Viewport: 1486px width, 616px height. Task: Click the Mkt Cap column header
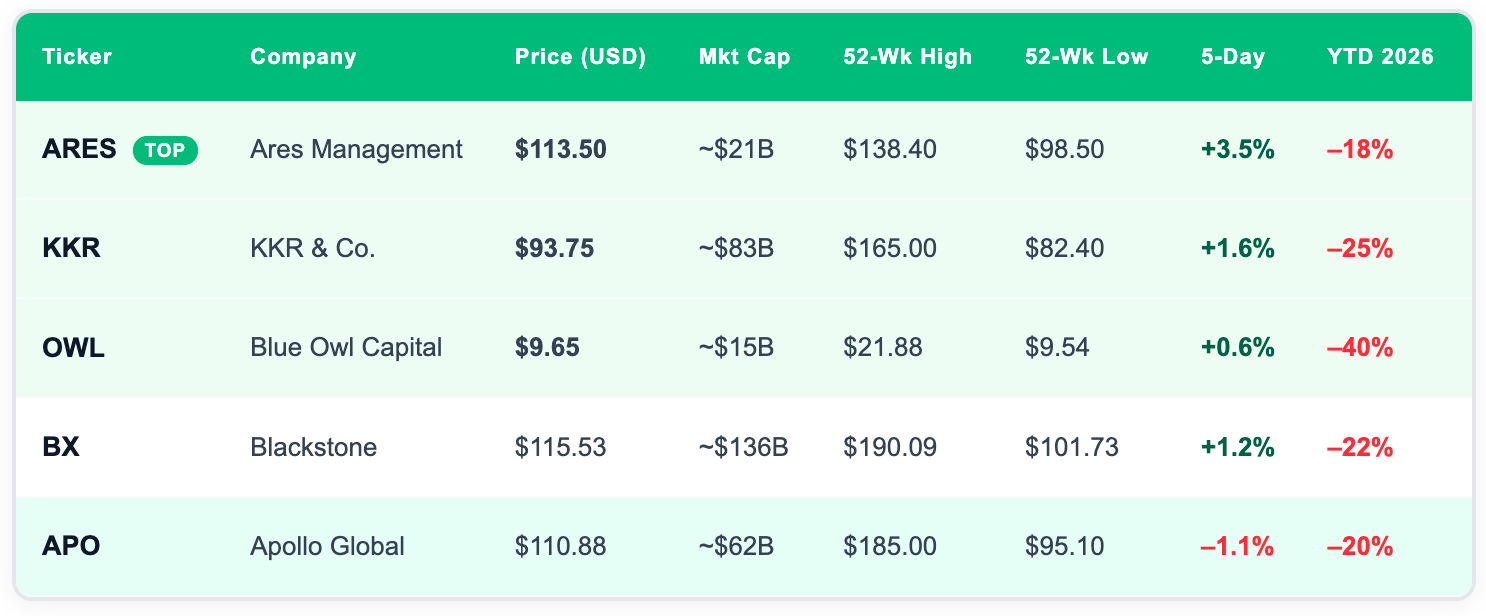[x=744, y=57]
